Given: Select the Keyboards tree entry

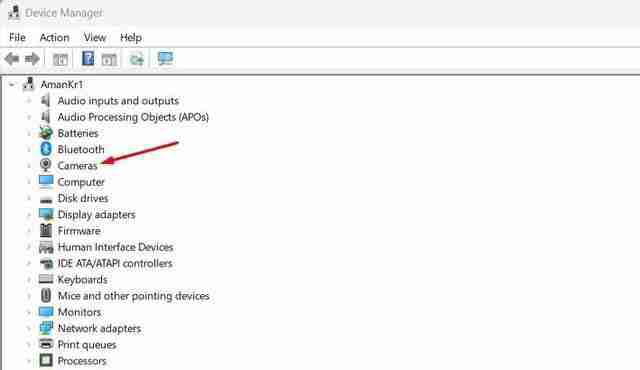Looking at the screenshot, I should pos(82,279).
